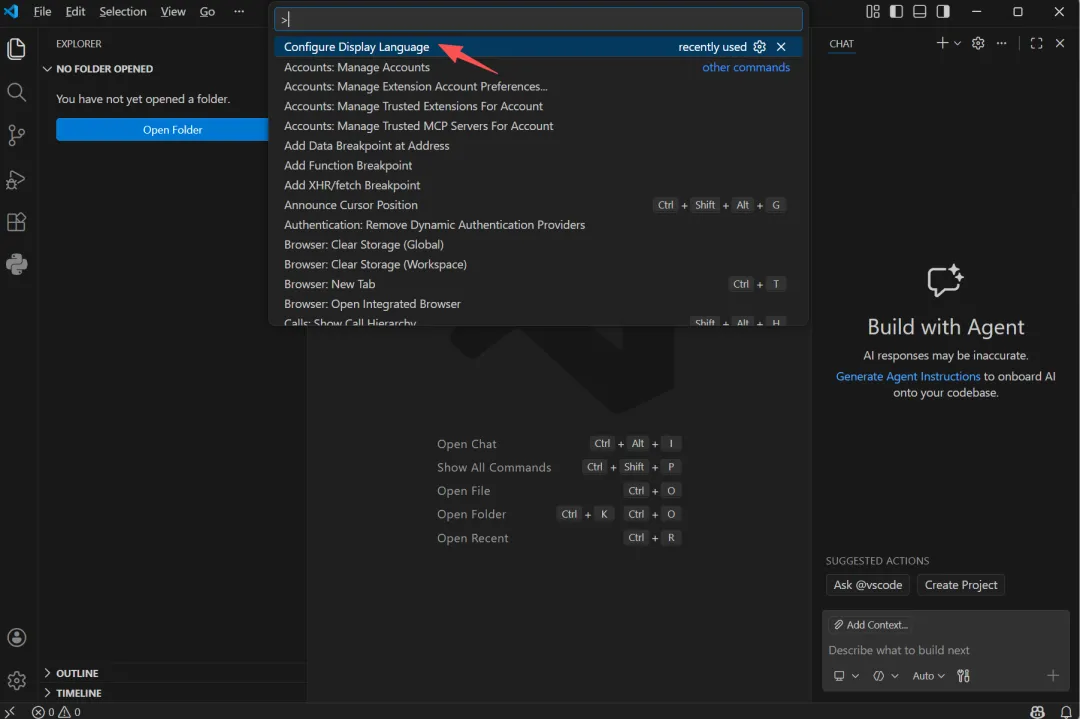Open chat settings gear icon
Viewport: 1080px width, 719px height.
coord(978,43)
